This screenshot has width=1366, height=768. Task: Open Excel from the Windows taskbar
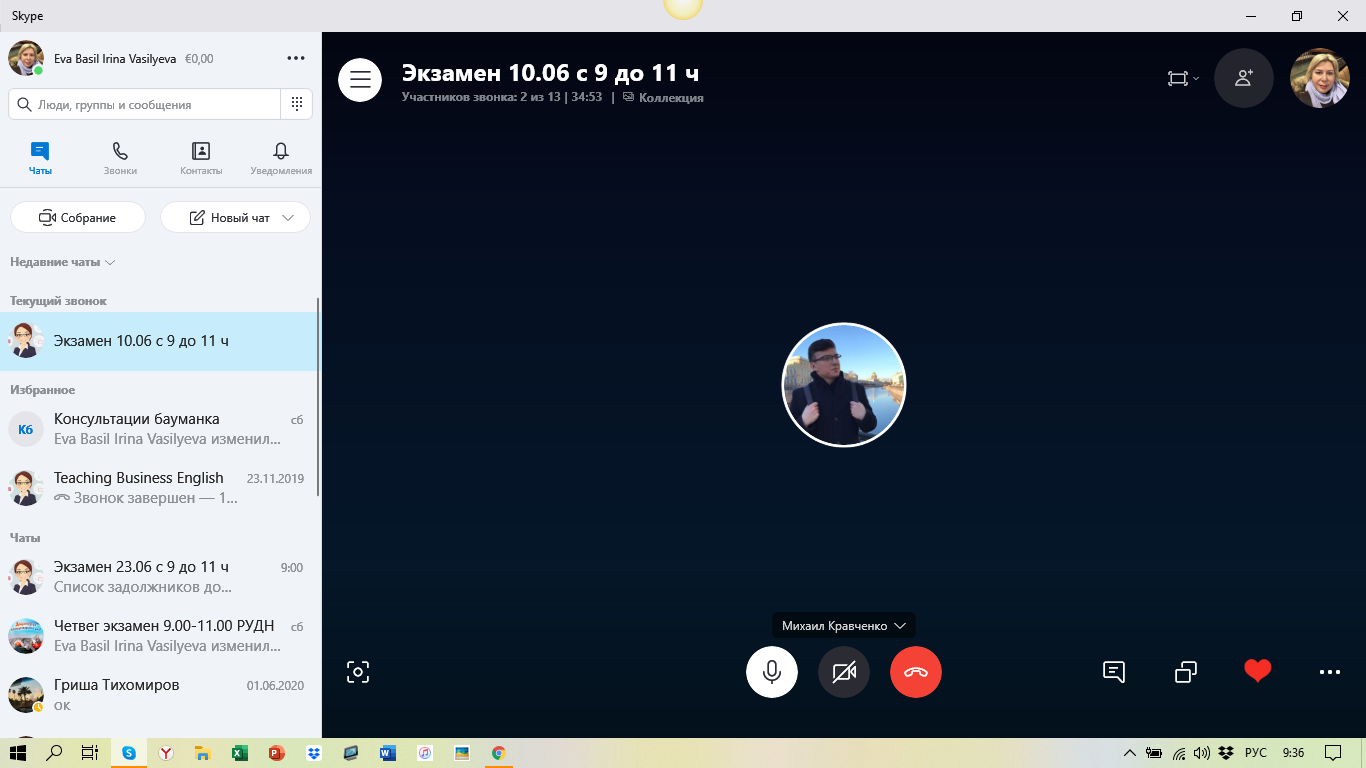tap(239, 753)
